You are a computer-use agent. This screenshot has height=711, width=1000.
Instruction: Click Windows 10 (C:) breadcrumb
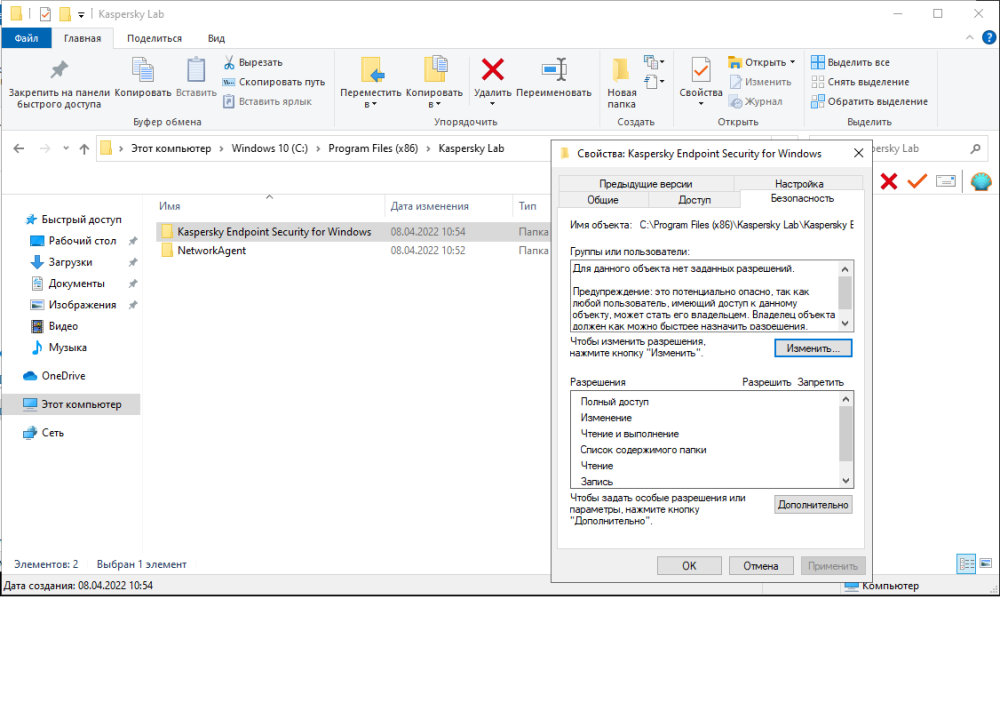[x=270, y=148]
